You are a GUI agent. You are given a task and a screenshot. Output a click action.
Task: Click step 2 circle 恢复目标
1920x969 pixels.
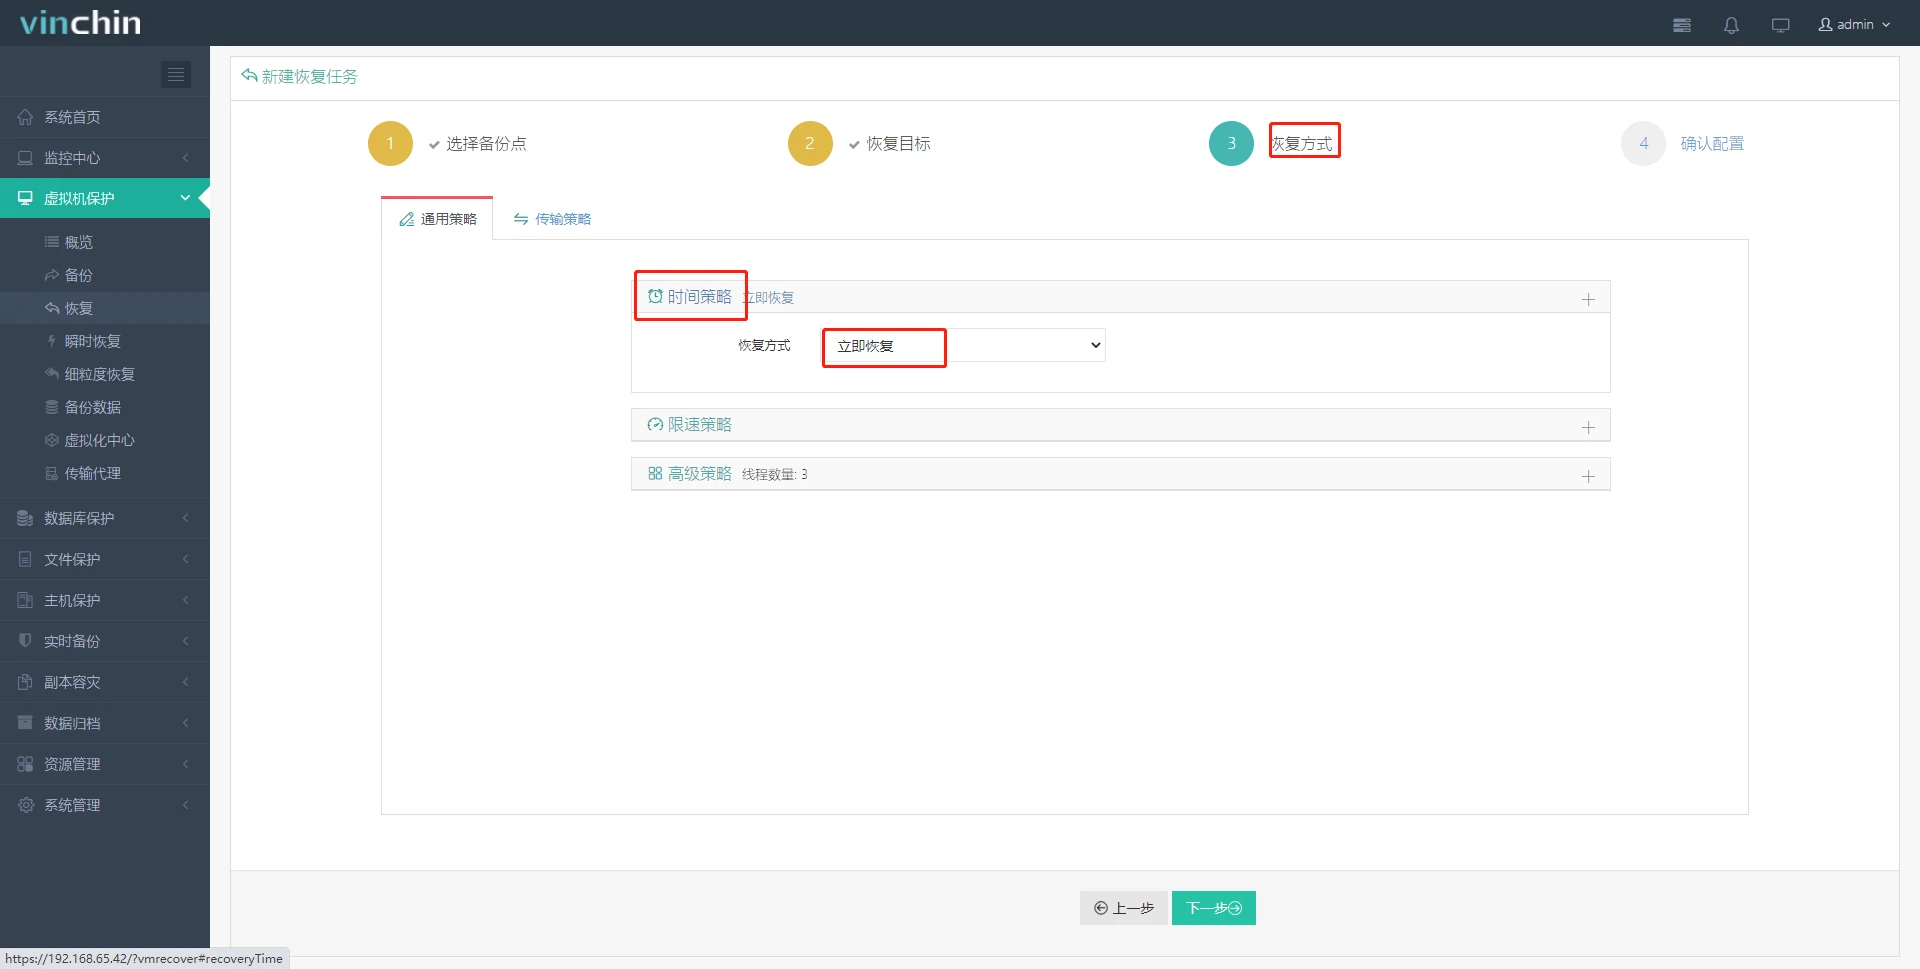coord(810,143)
